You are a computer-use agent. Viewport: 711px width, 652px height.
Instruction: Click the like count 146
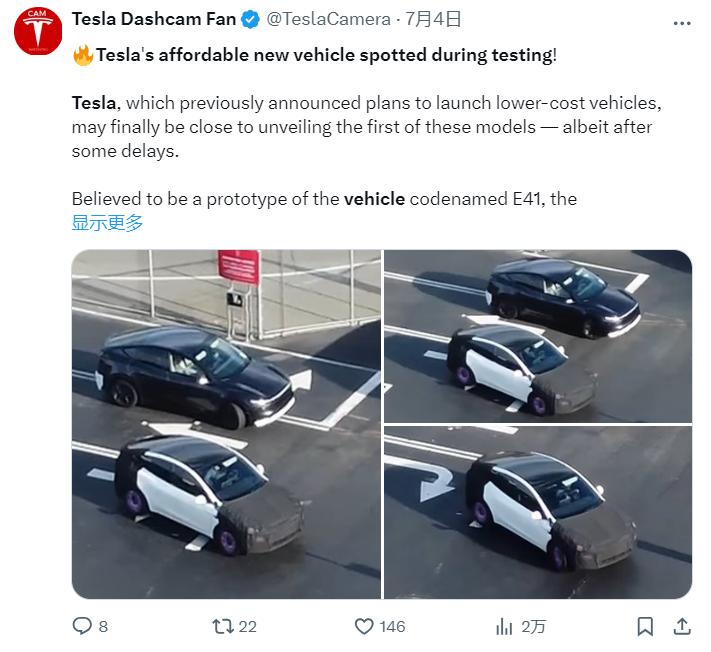(x=392, y=627)
